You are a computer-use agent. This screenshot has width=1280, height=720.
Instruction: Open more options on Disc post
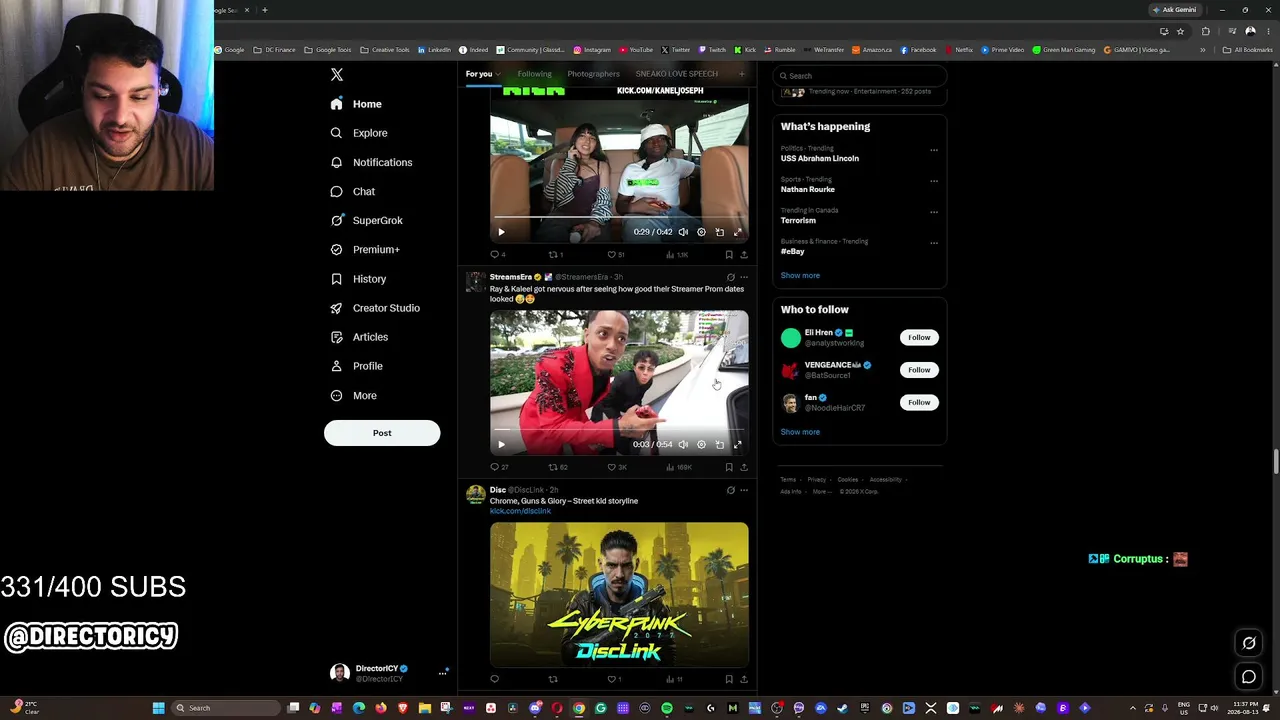743,490
